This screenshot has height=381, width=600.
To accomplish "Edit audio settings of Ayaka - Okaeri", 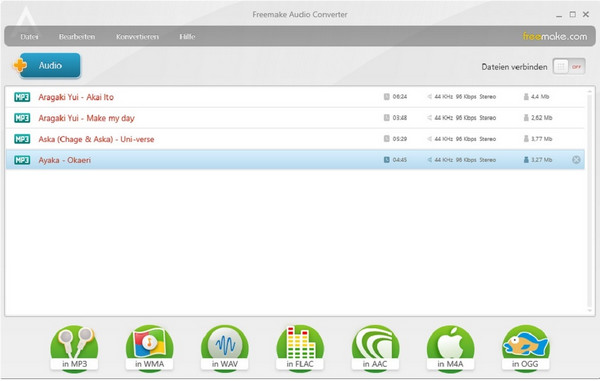I will [x=461, y=160].
